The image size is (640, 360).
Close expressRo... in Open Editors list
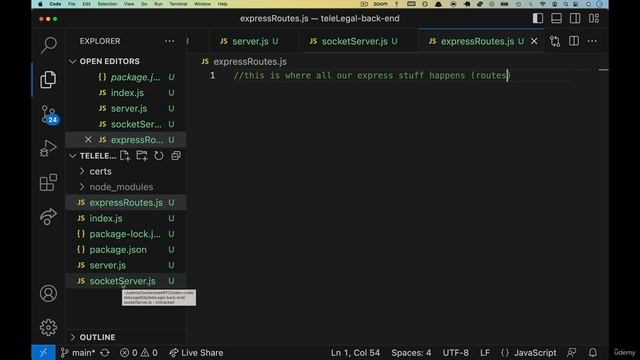pos(88,140)
